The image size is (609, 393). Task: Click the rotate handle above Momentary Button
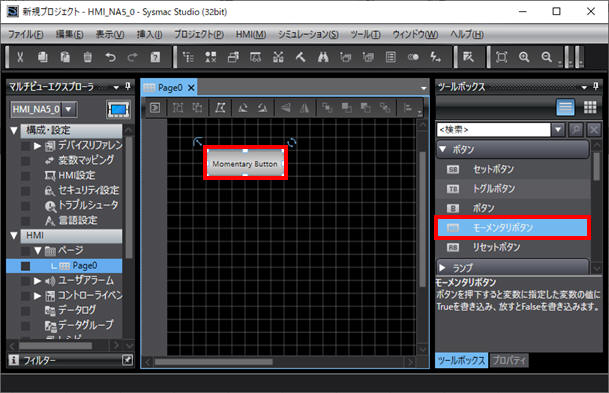coord(291,143)
